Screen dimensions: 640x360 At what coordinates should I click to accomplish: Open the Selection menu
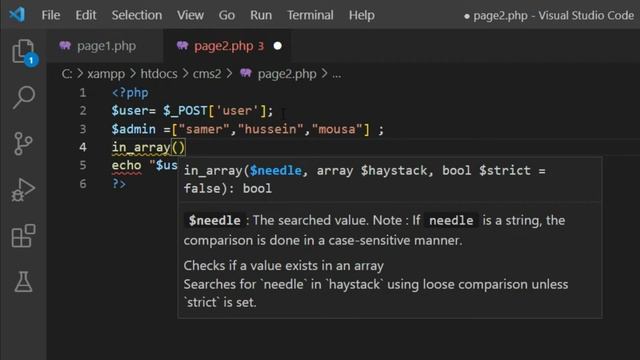pos(137,15)
